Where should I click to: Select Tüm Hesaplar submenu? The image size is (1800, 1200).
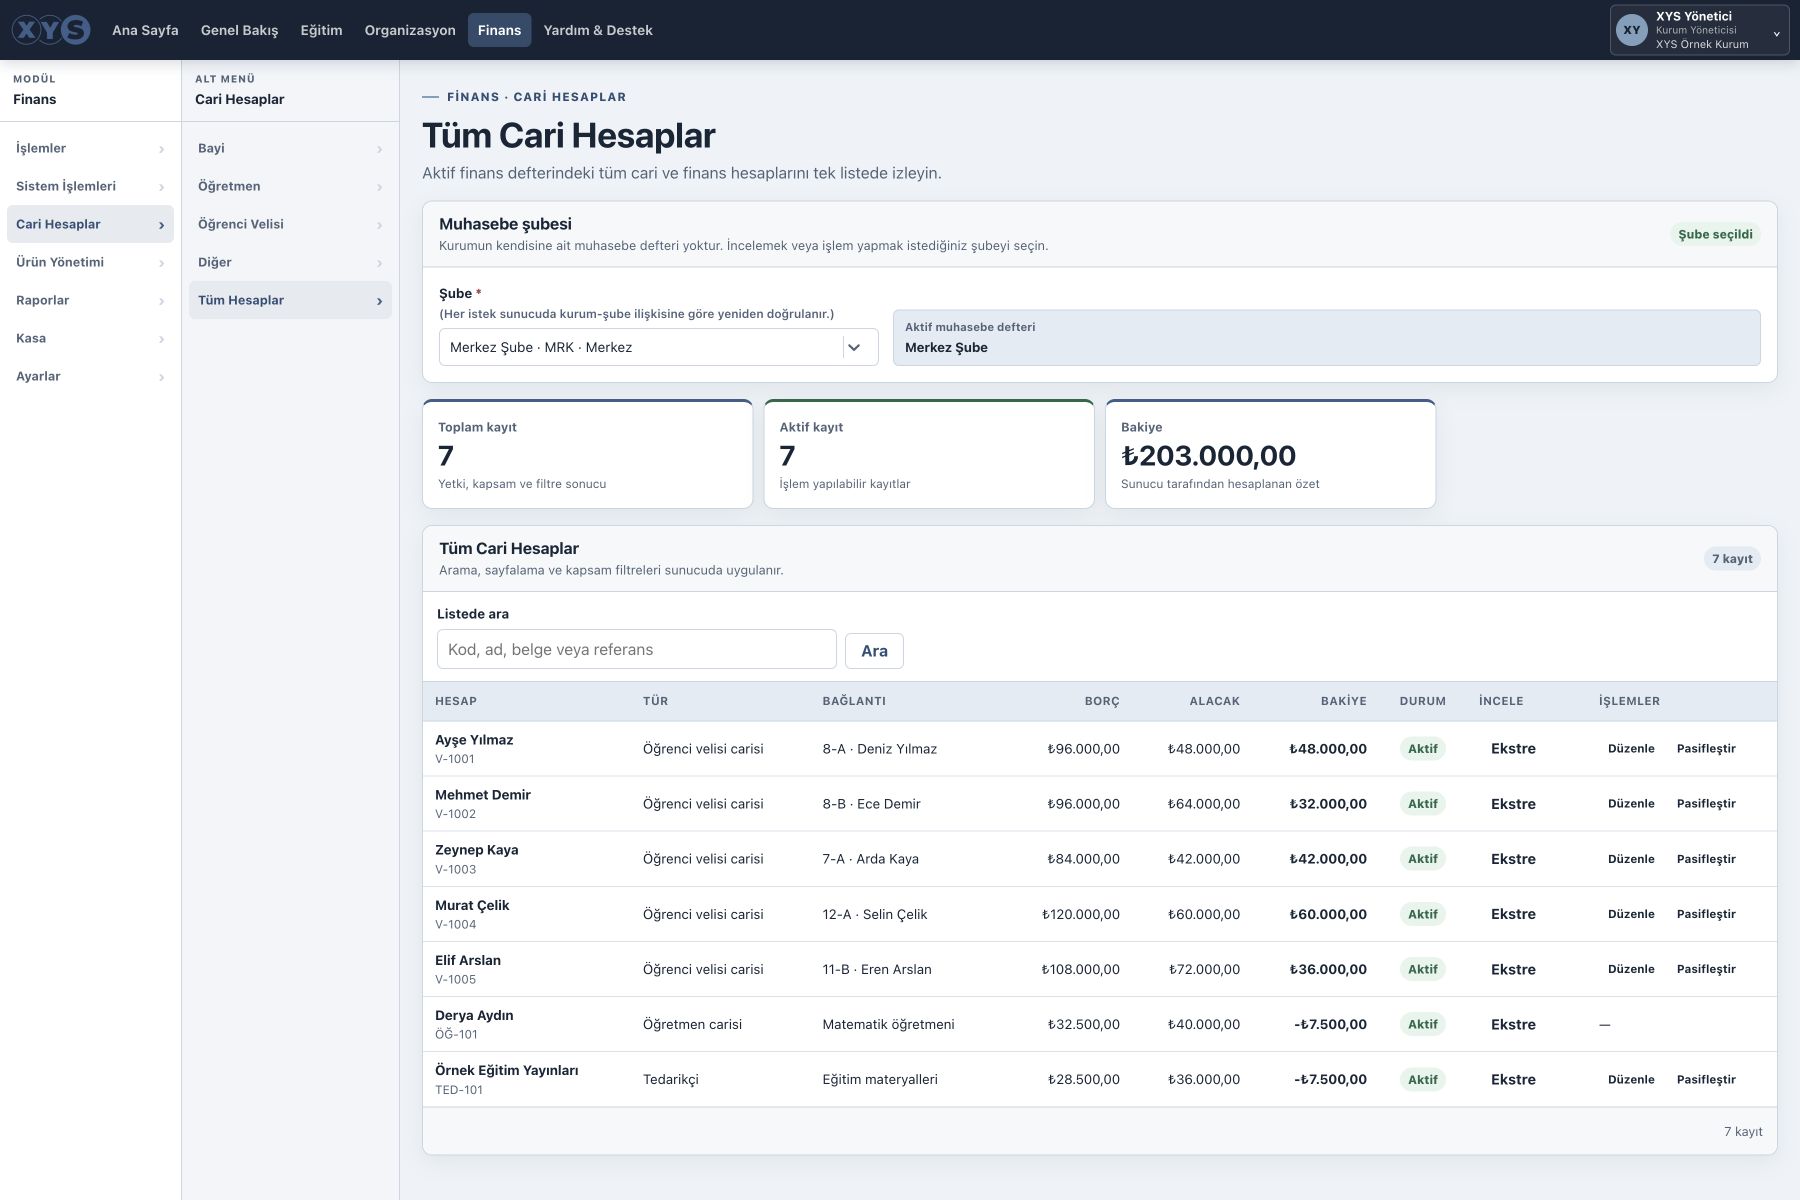(x=290, y=300)
